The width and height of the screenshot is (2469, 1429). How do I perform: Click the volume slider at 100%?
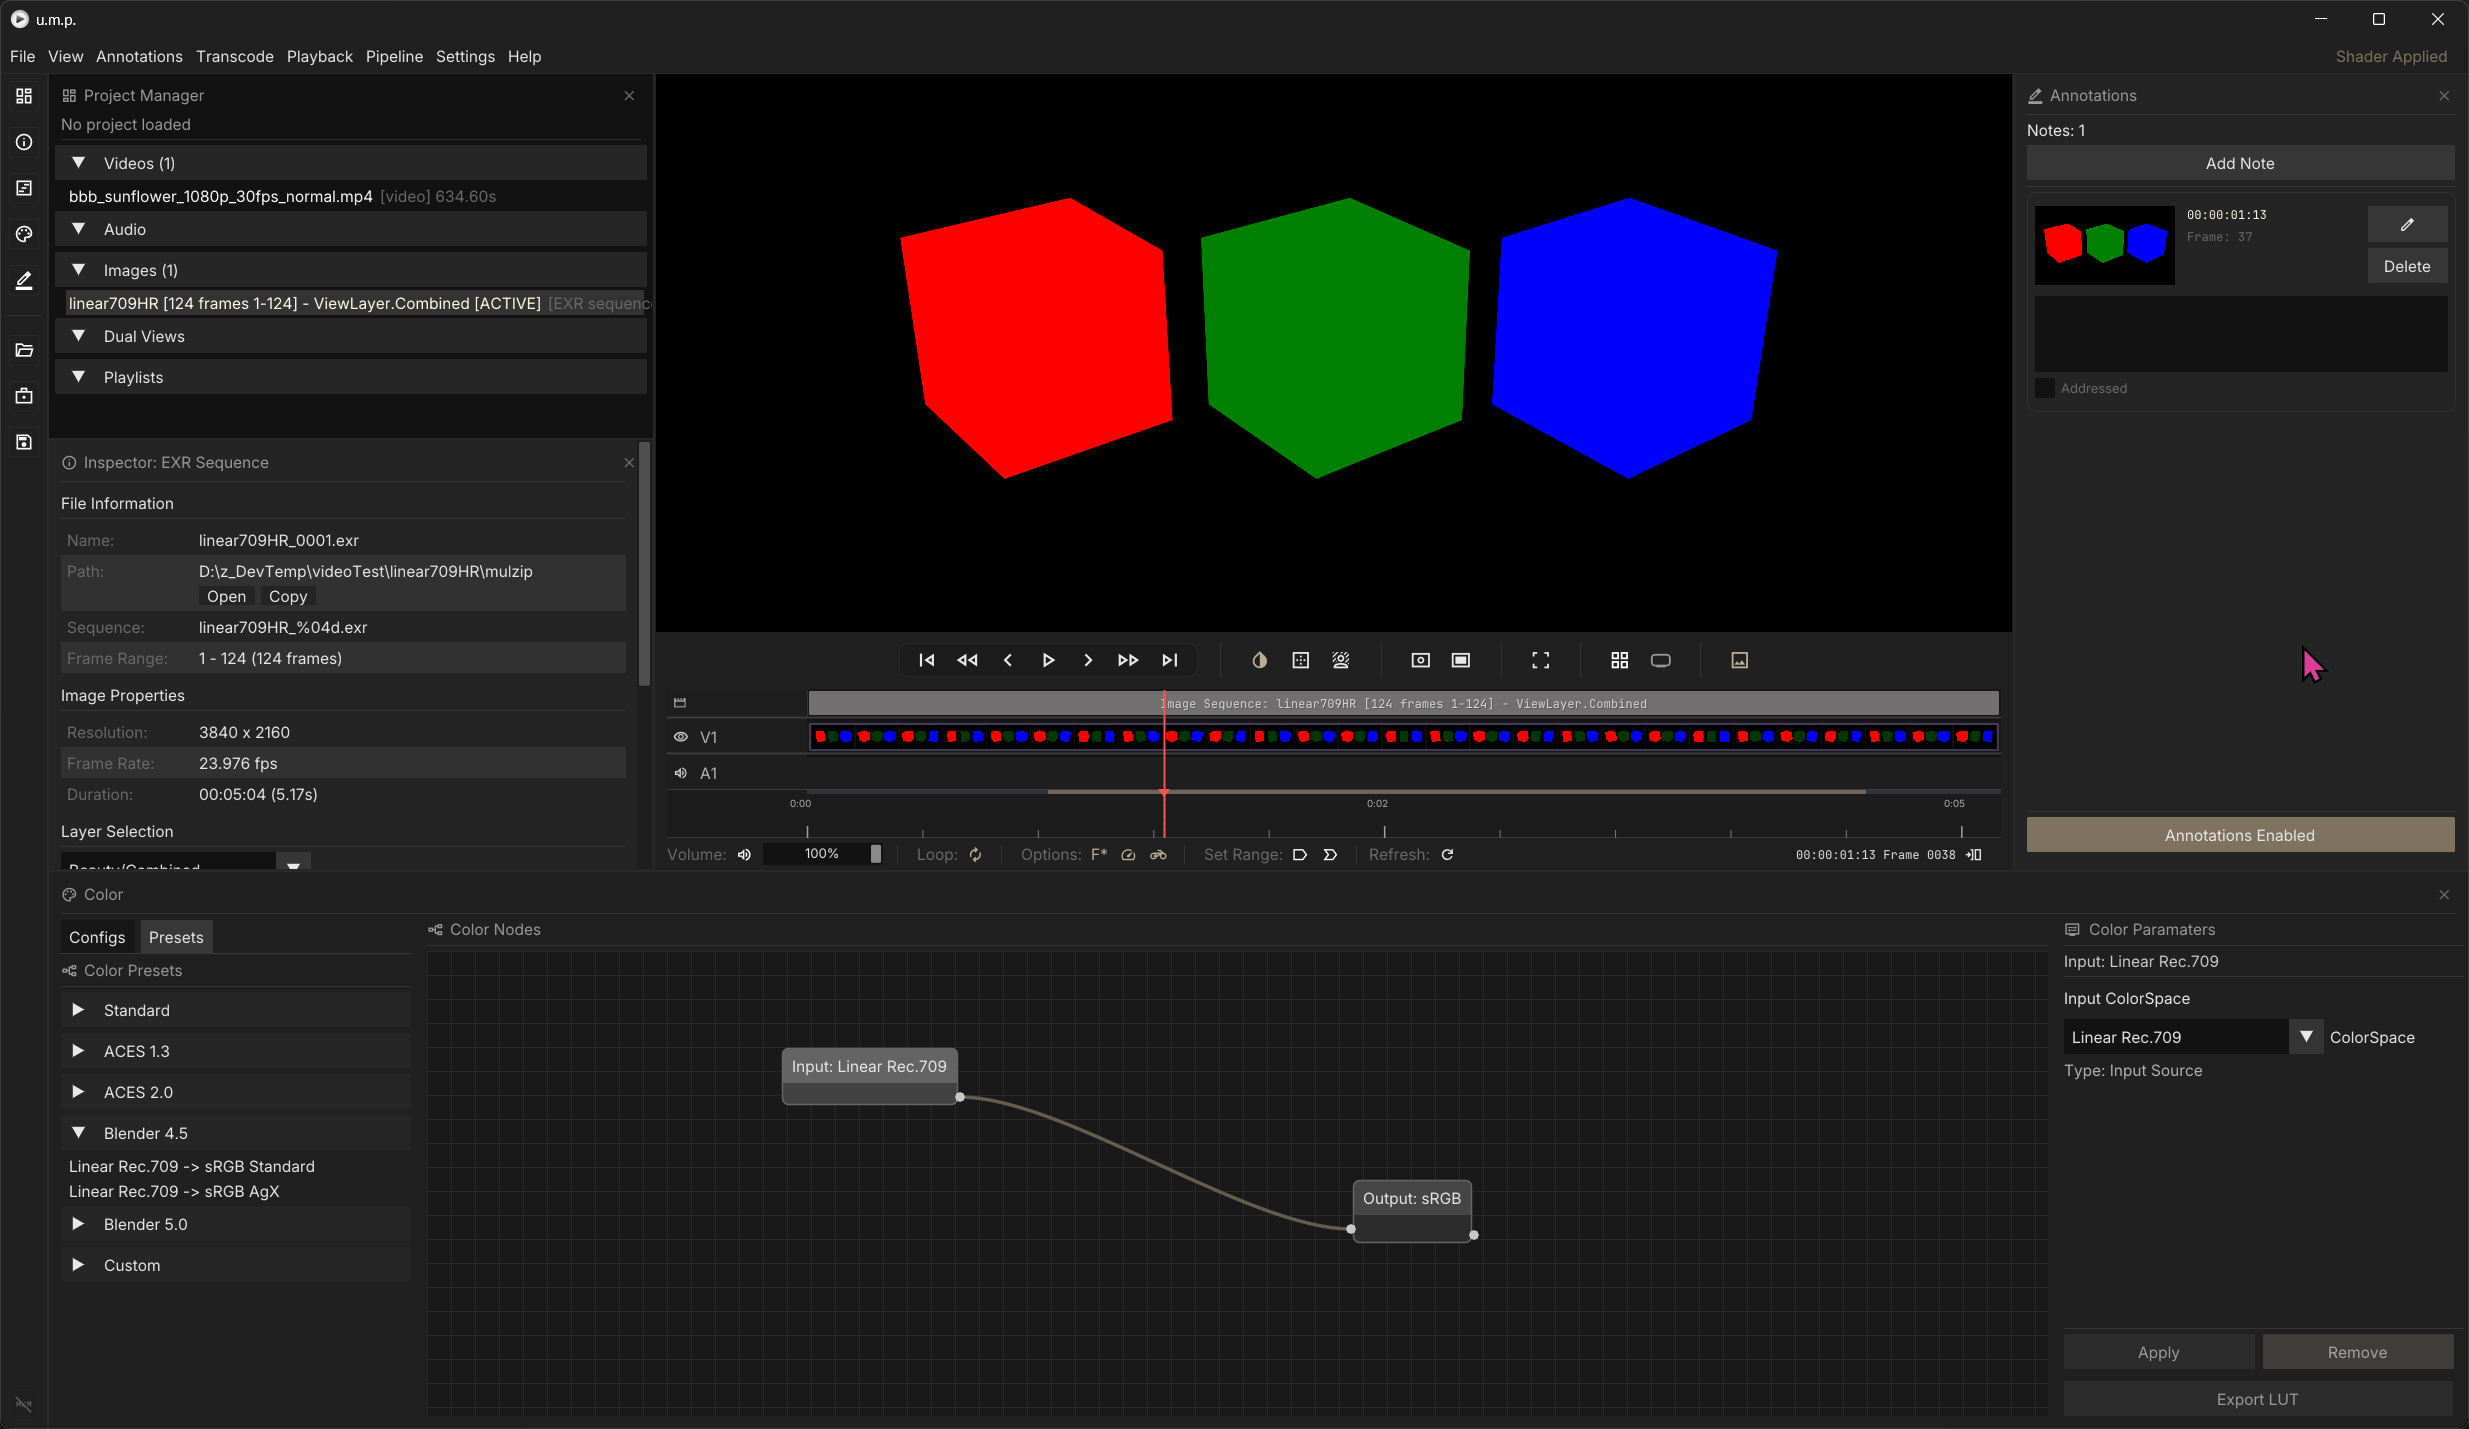(822, 854)
